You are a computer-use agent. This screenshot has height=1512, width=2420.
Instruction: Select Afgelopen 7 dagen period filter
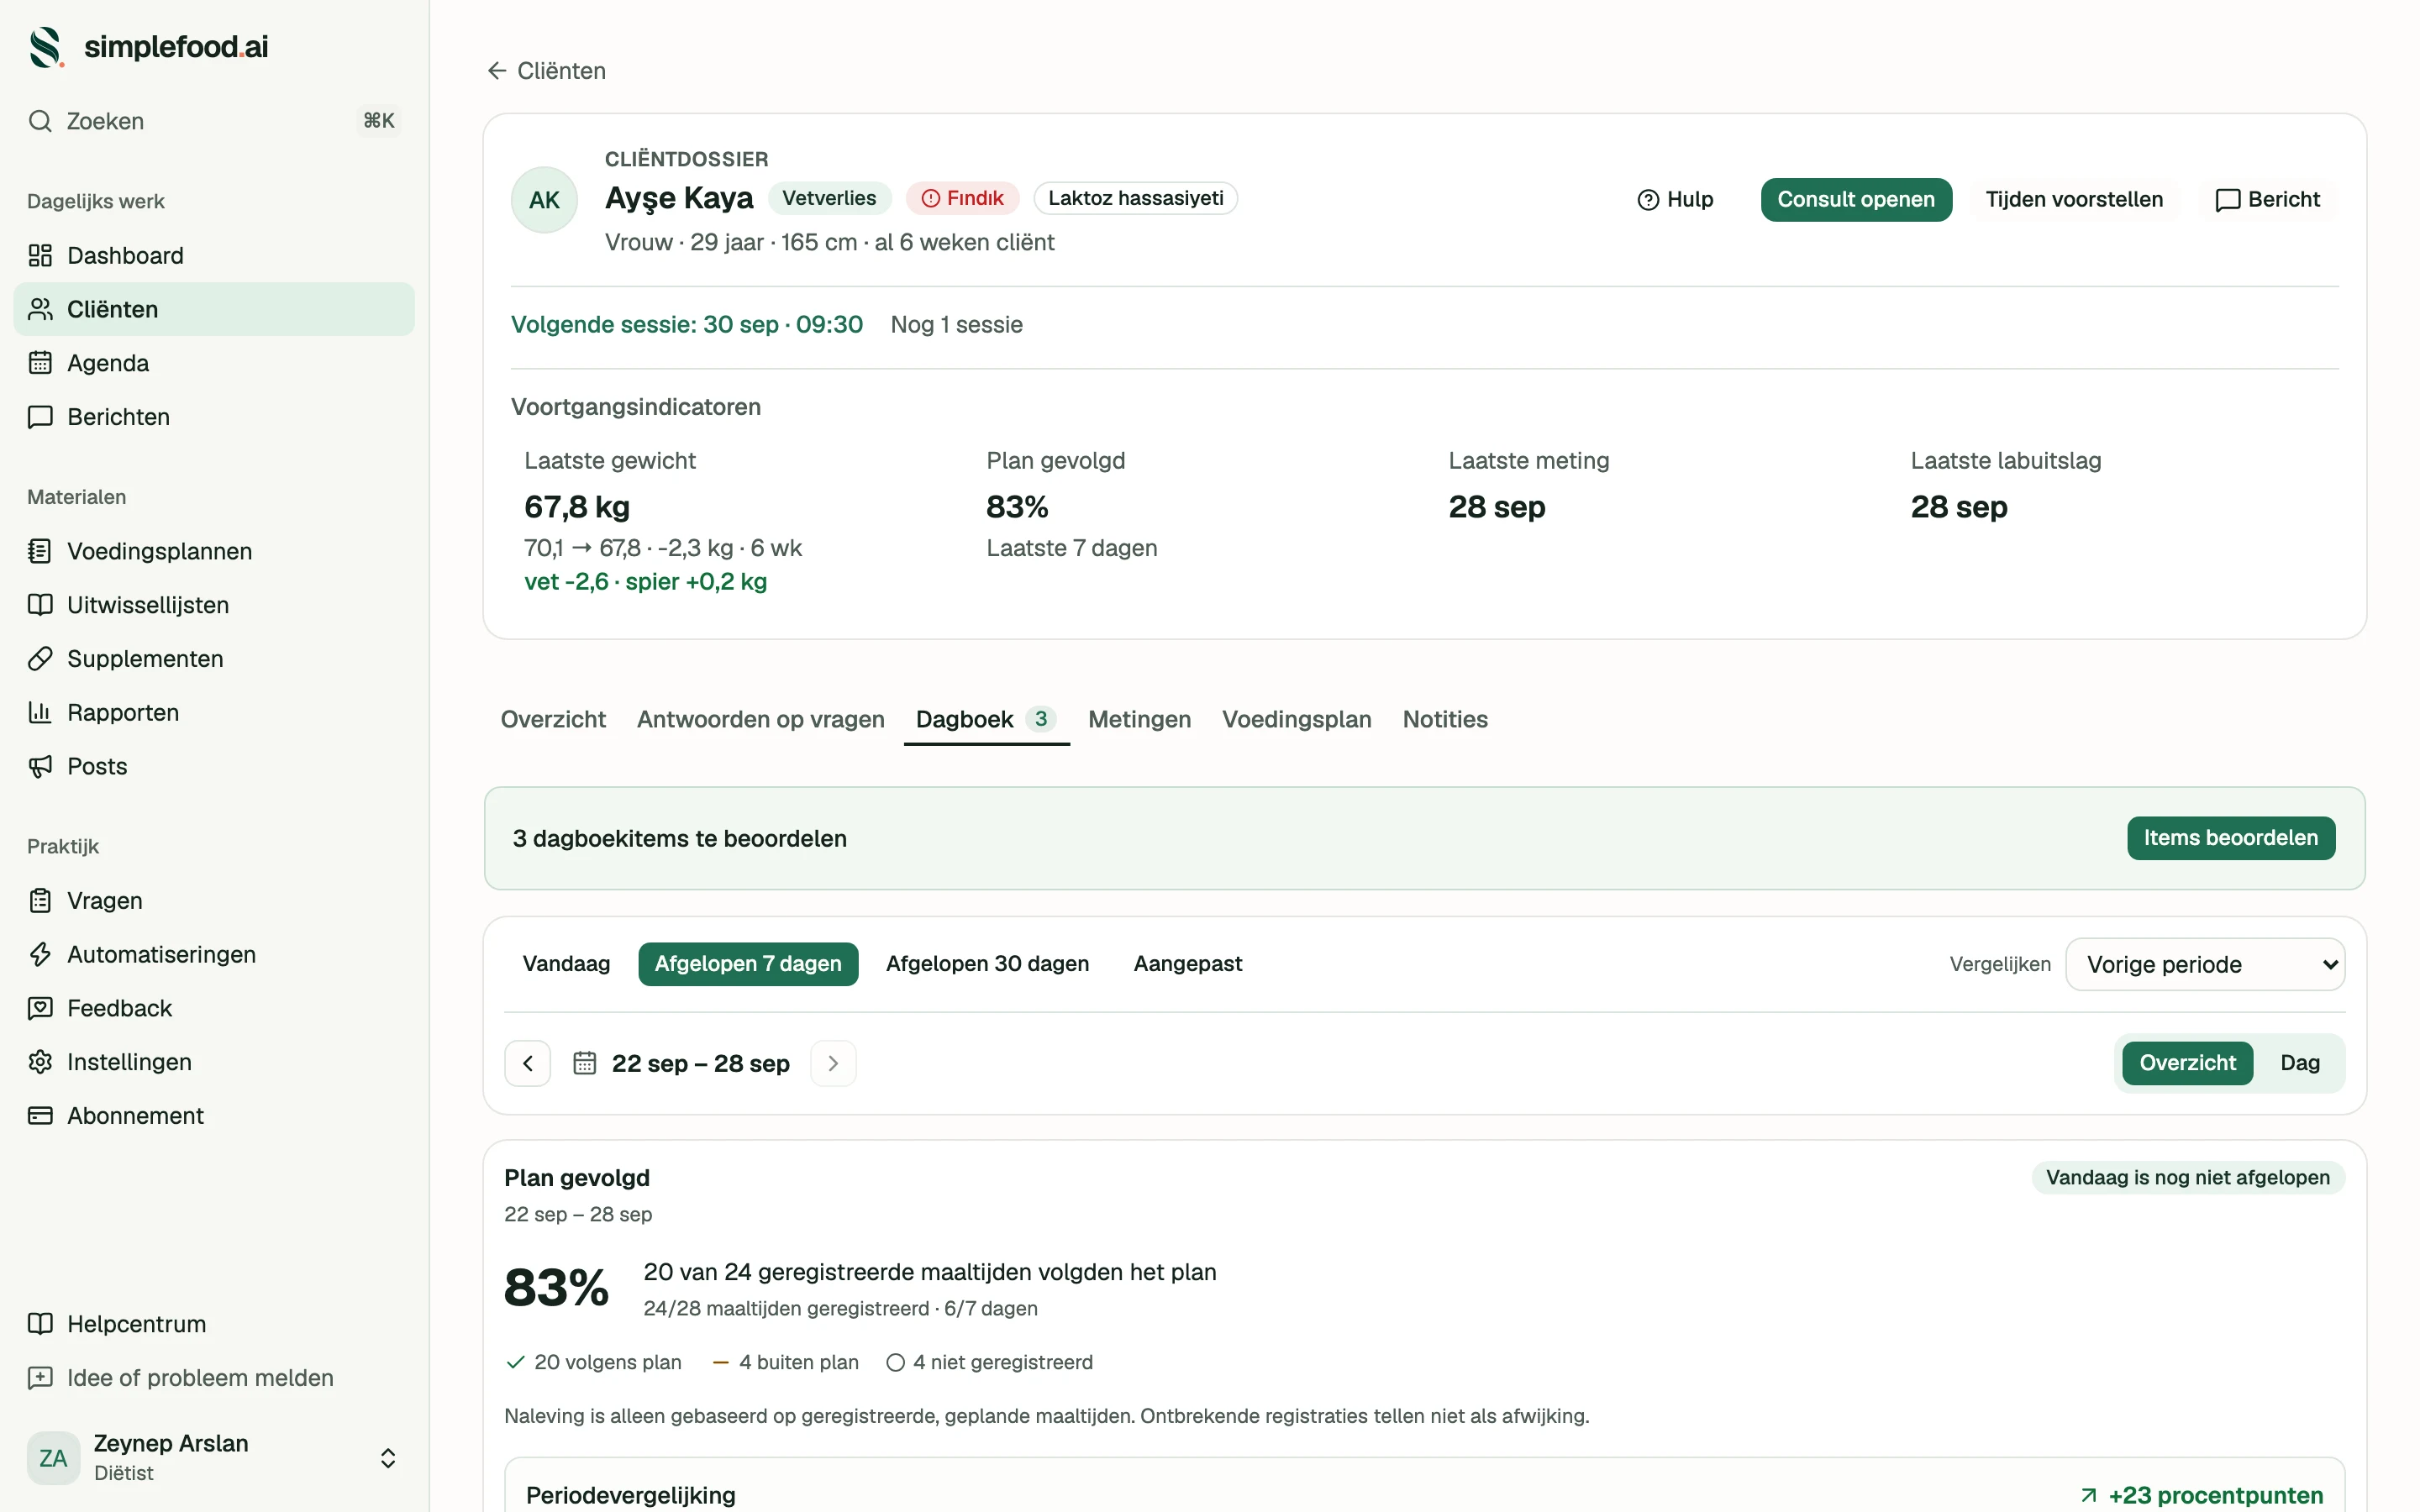pos(748,964)
